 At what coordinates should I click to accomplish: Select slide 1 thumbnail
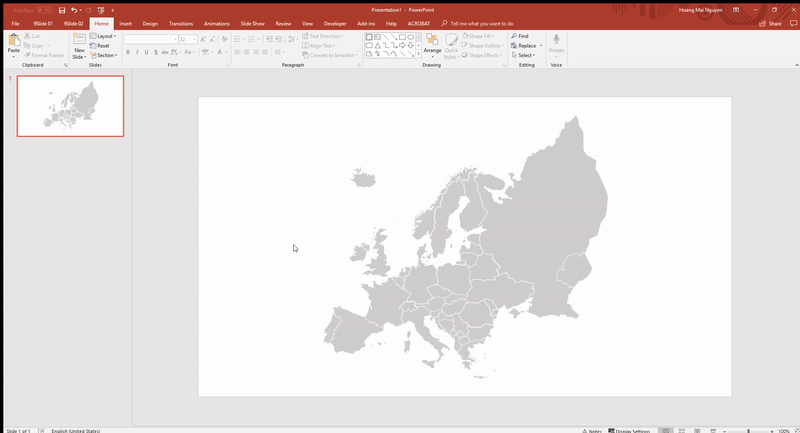coord(70,106)
